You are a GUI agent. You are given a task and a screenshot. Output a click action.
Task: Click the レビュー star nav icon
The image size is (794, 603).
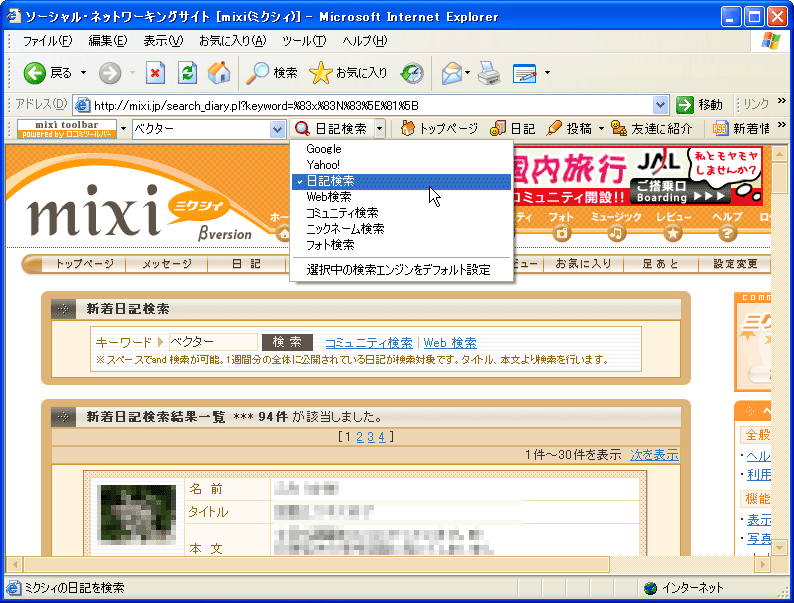point(672,233)
